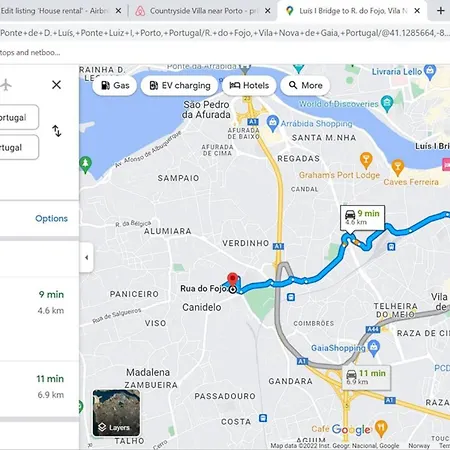The image size is (450, 450).
Task: Click the red destination pin
Action: click(x=232, y=279)
